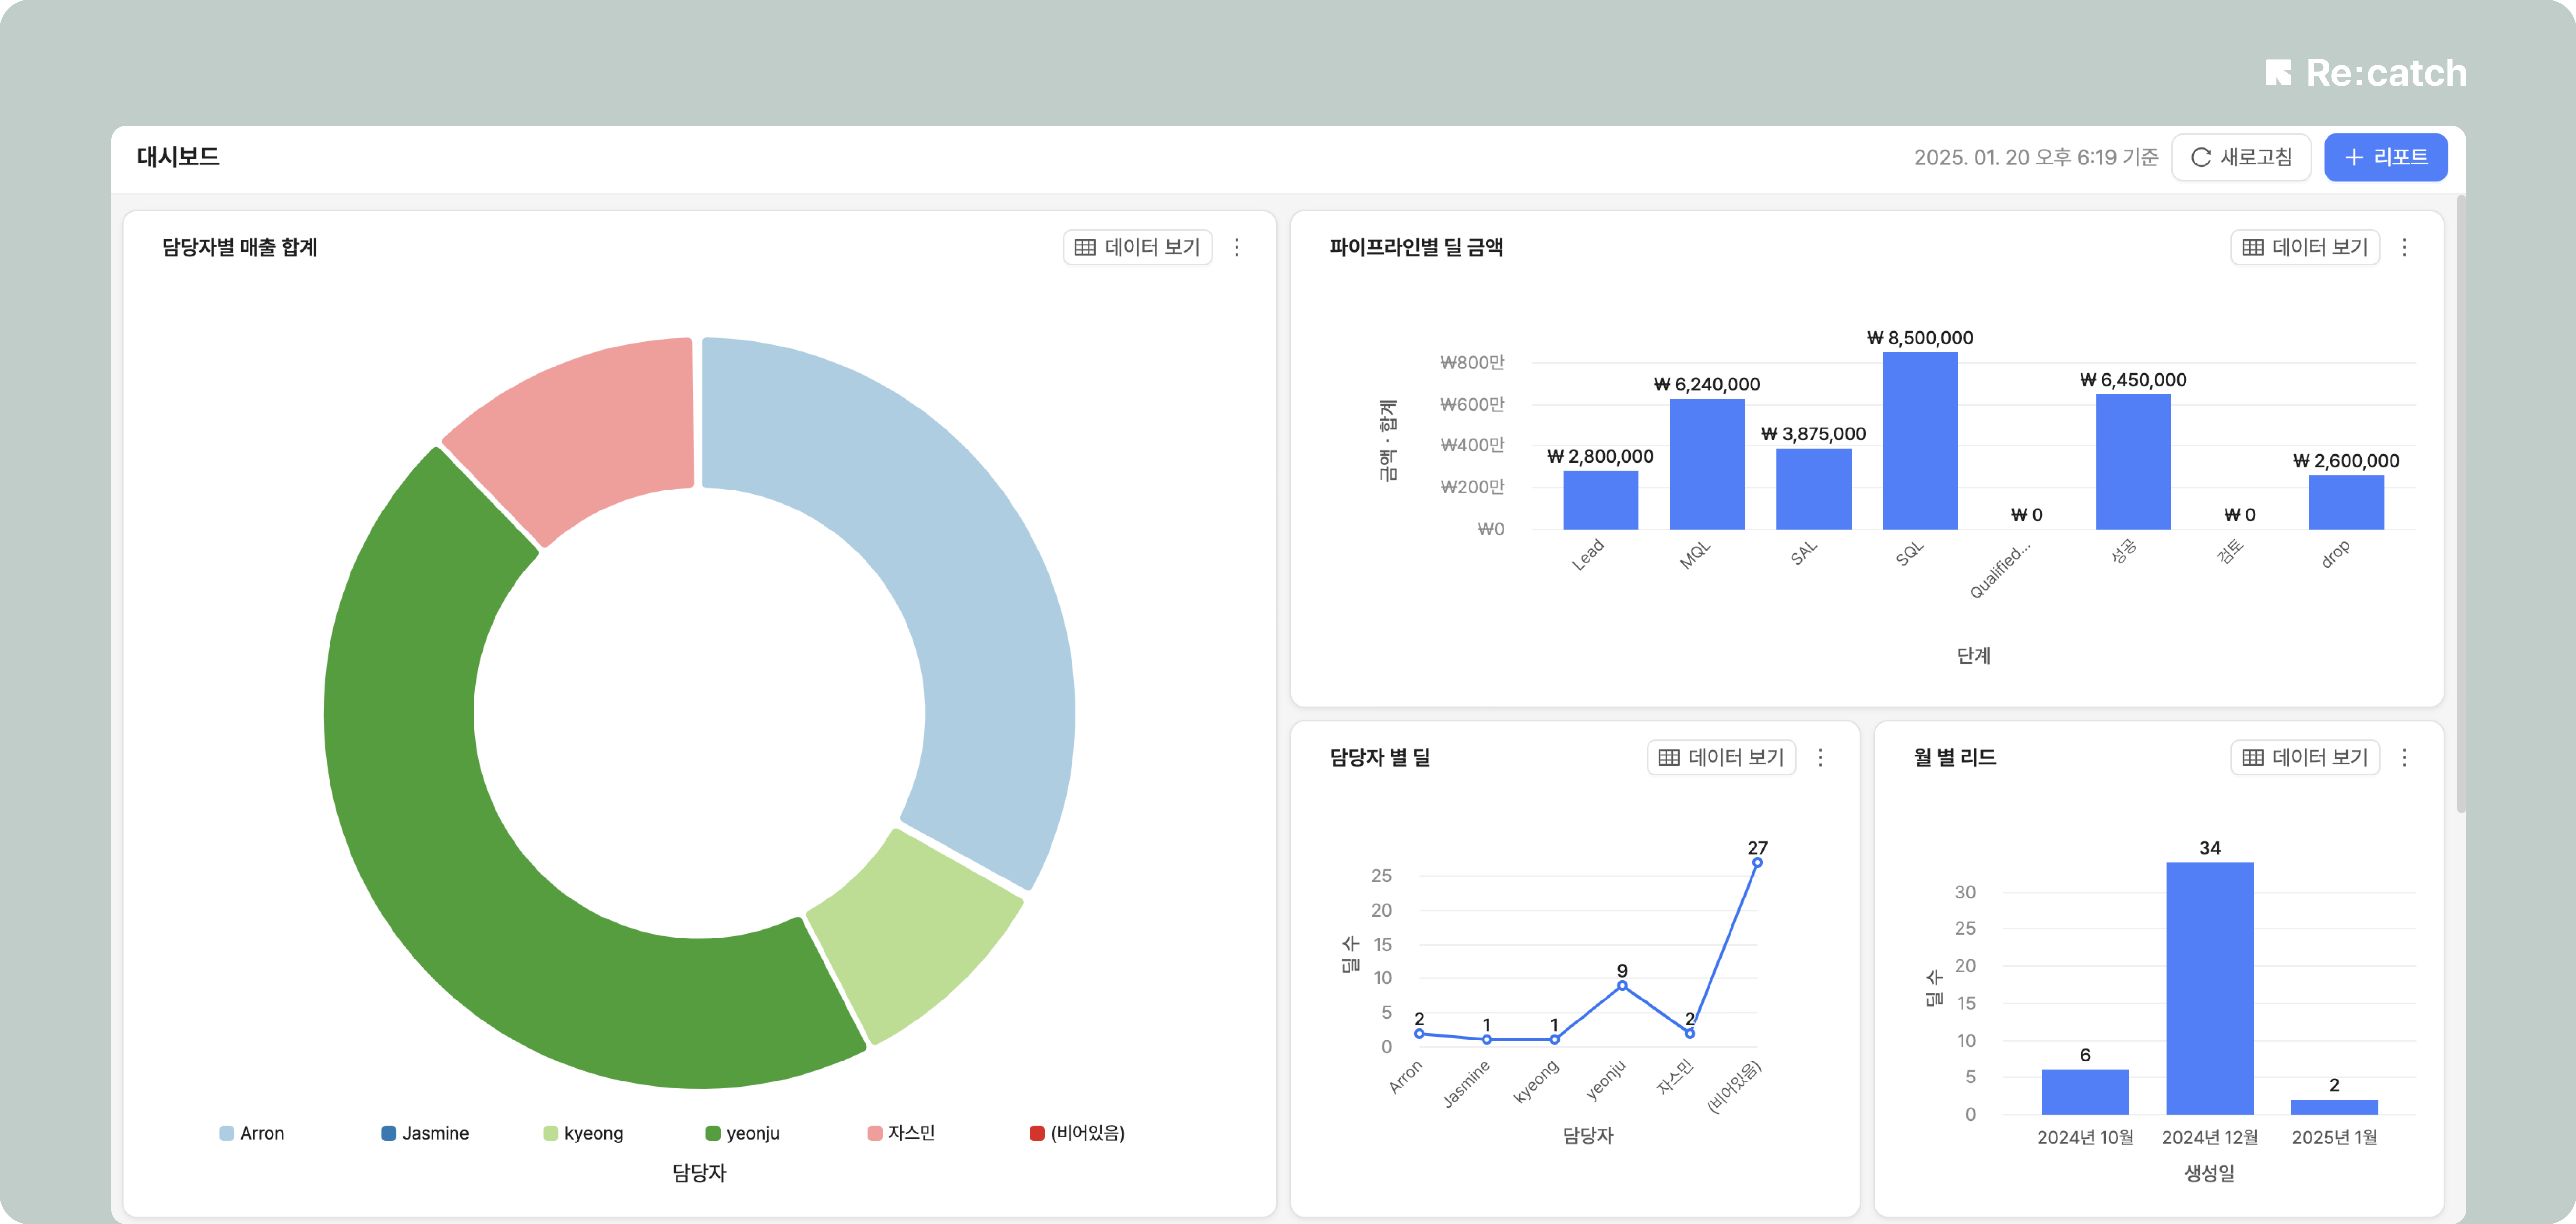The height and width of the screenshot is (1224, 2576).
Task: Open three-dot menu on 담당자 별 딜 card
Action: coord(1820,757)
